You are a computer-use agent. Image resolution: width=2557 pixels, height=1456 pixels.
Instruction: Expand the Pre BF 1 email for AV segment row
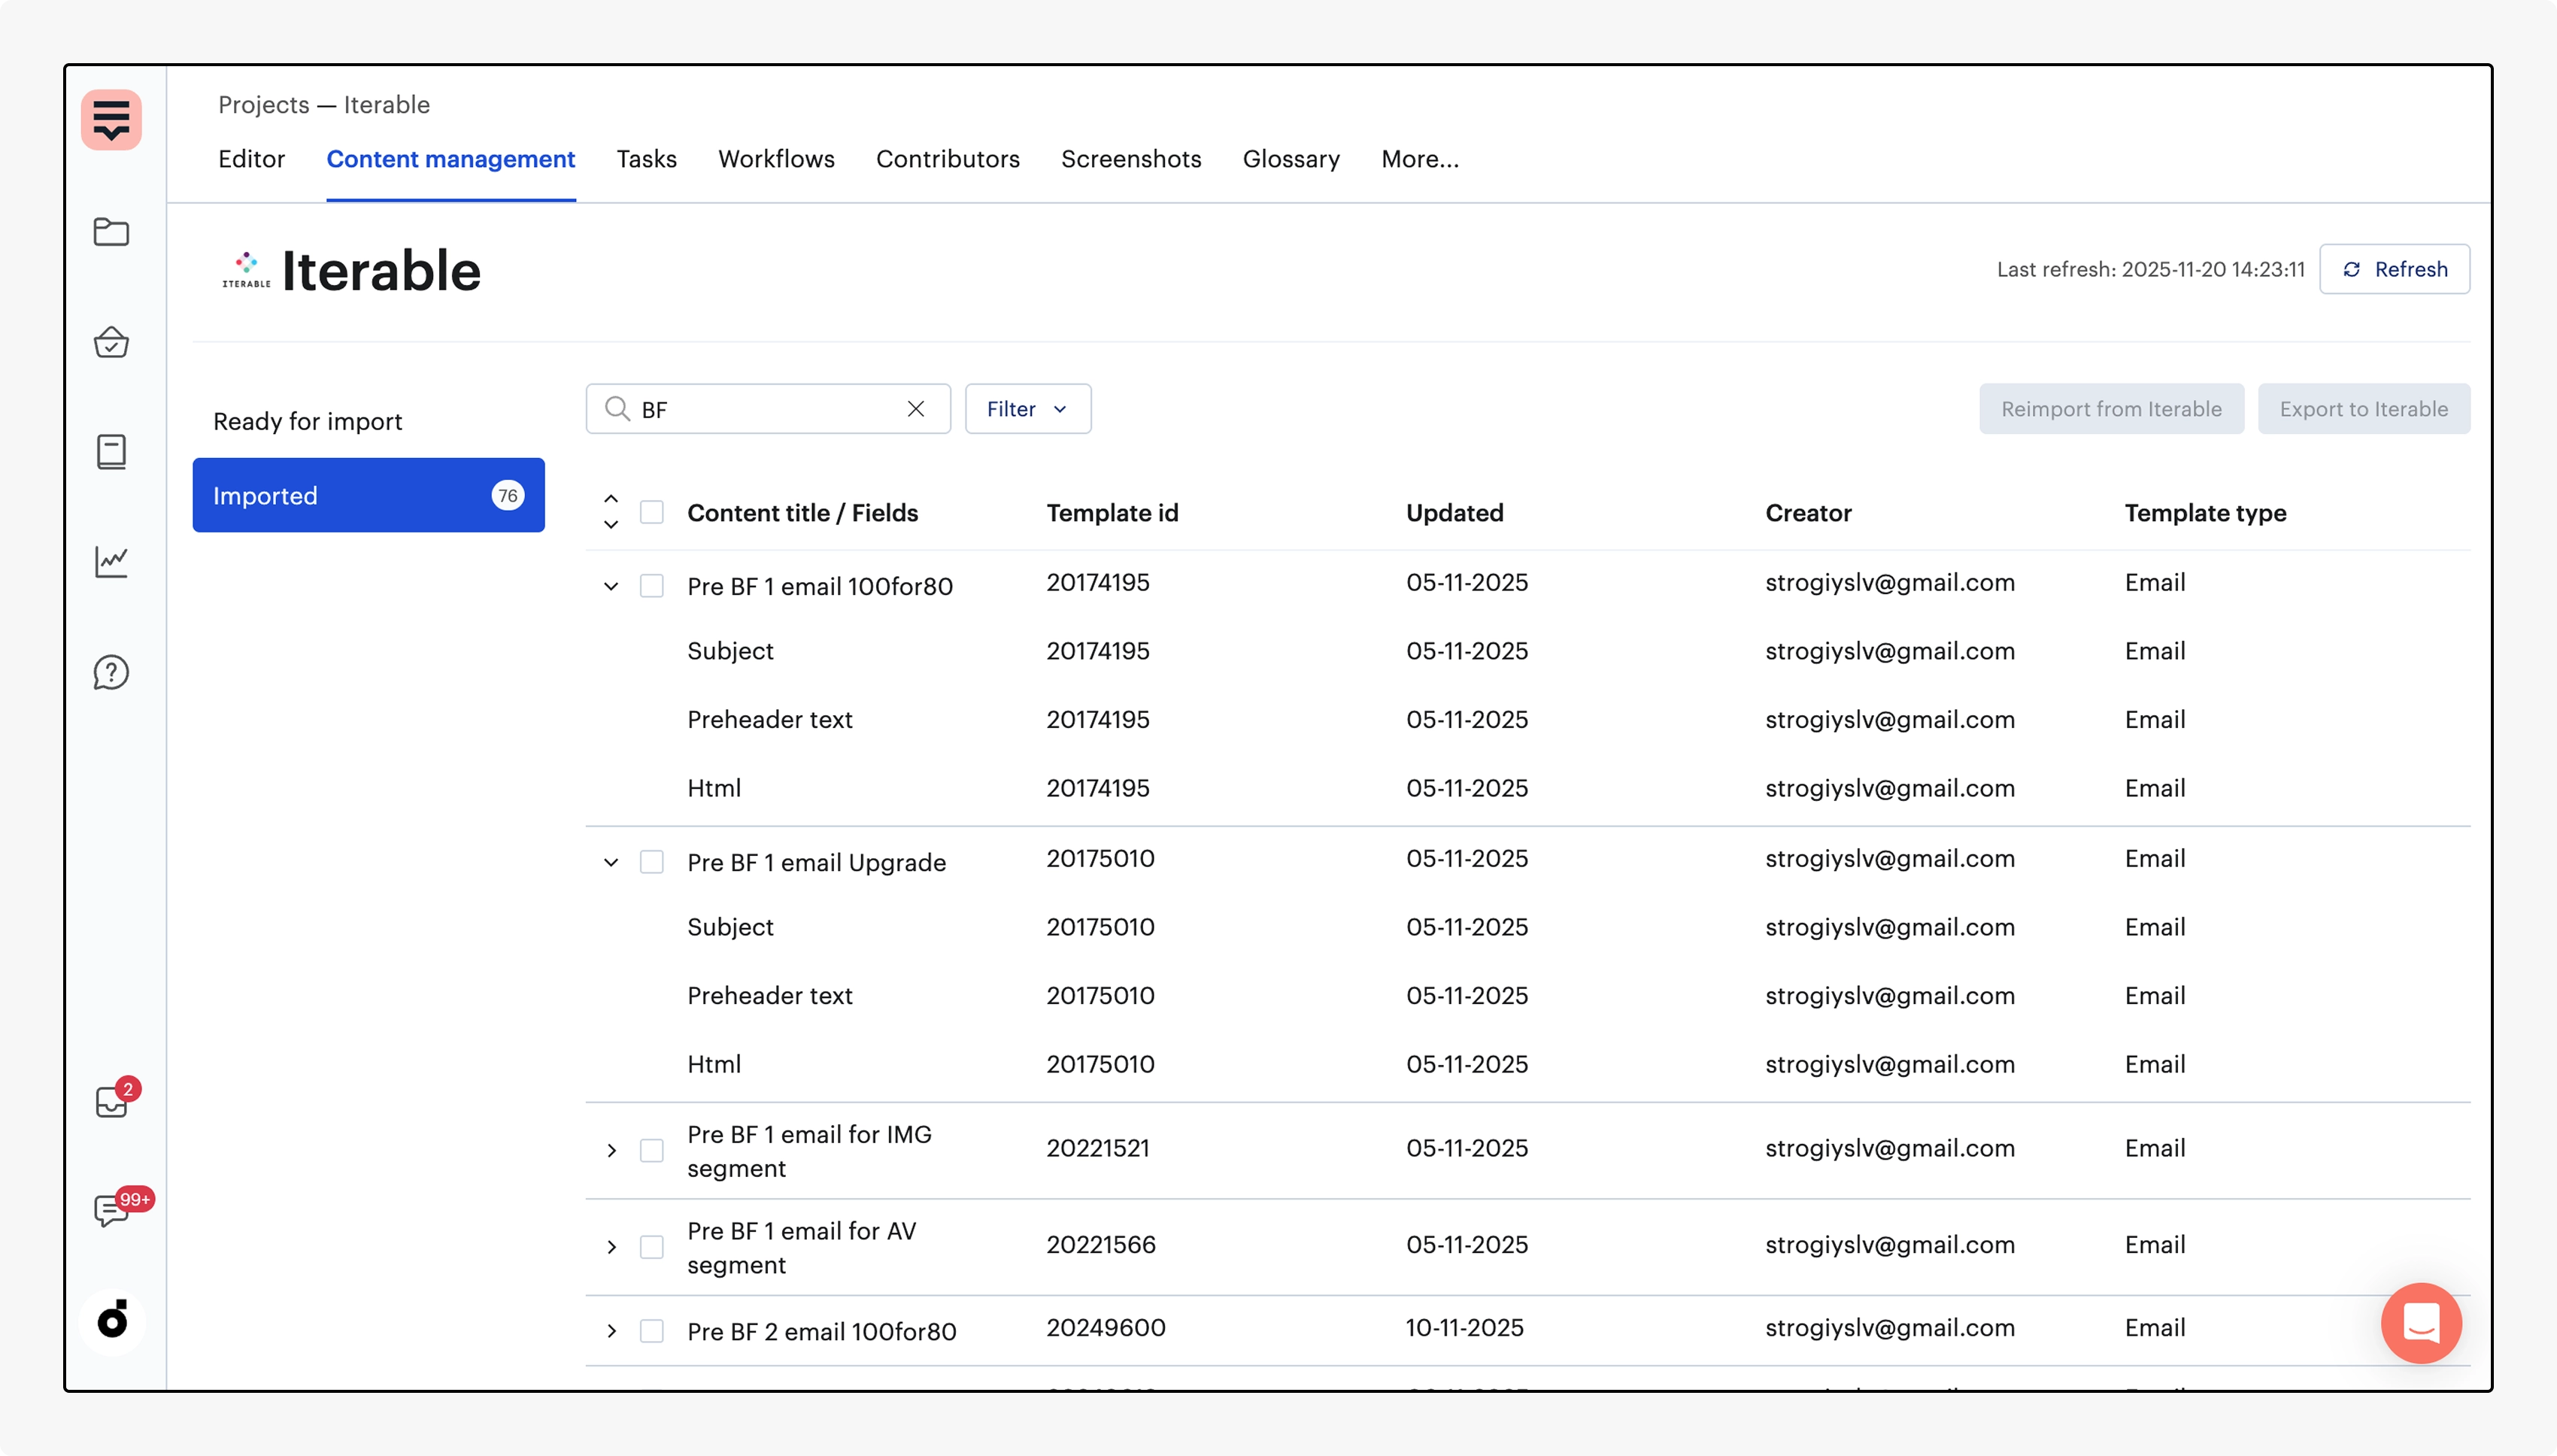point(611,1247)
